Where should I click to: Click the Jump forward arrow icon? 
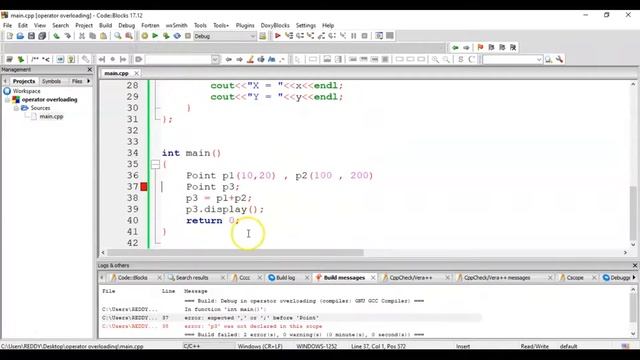point(466,47)
